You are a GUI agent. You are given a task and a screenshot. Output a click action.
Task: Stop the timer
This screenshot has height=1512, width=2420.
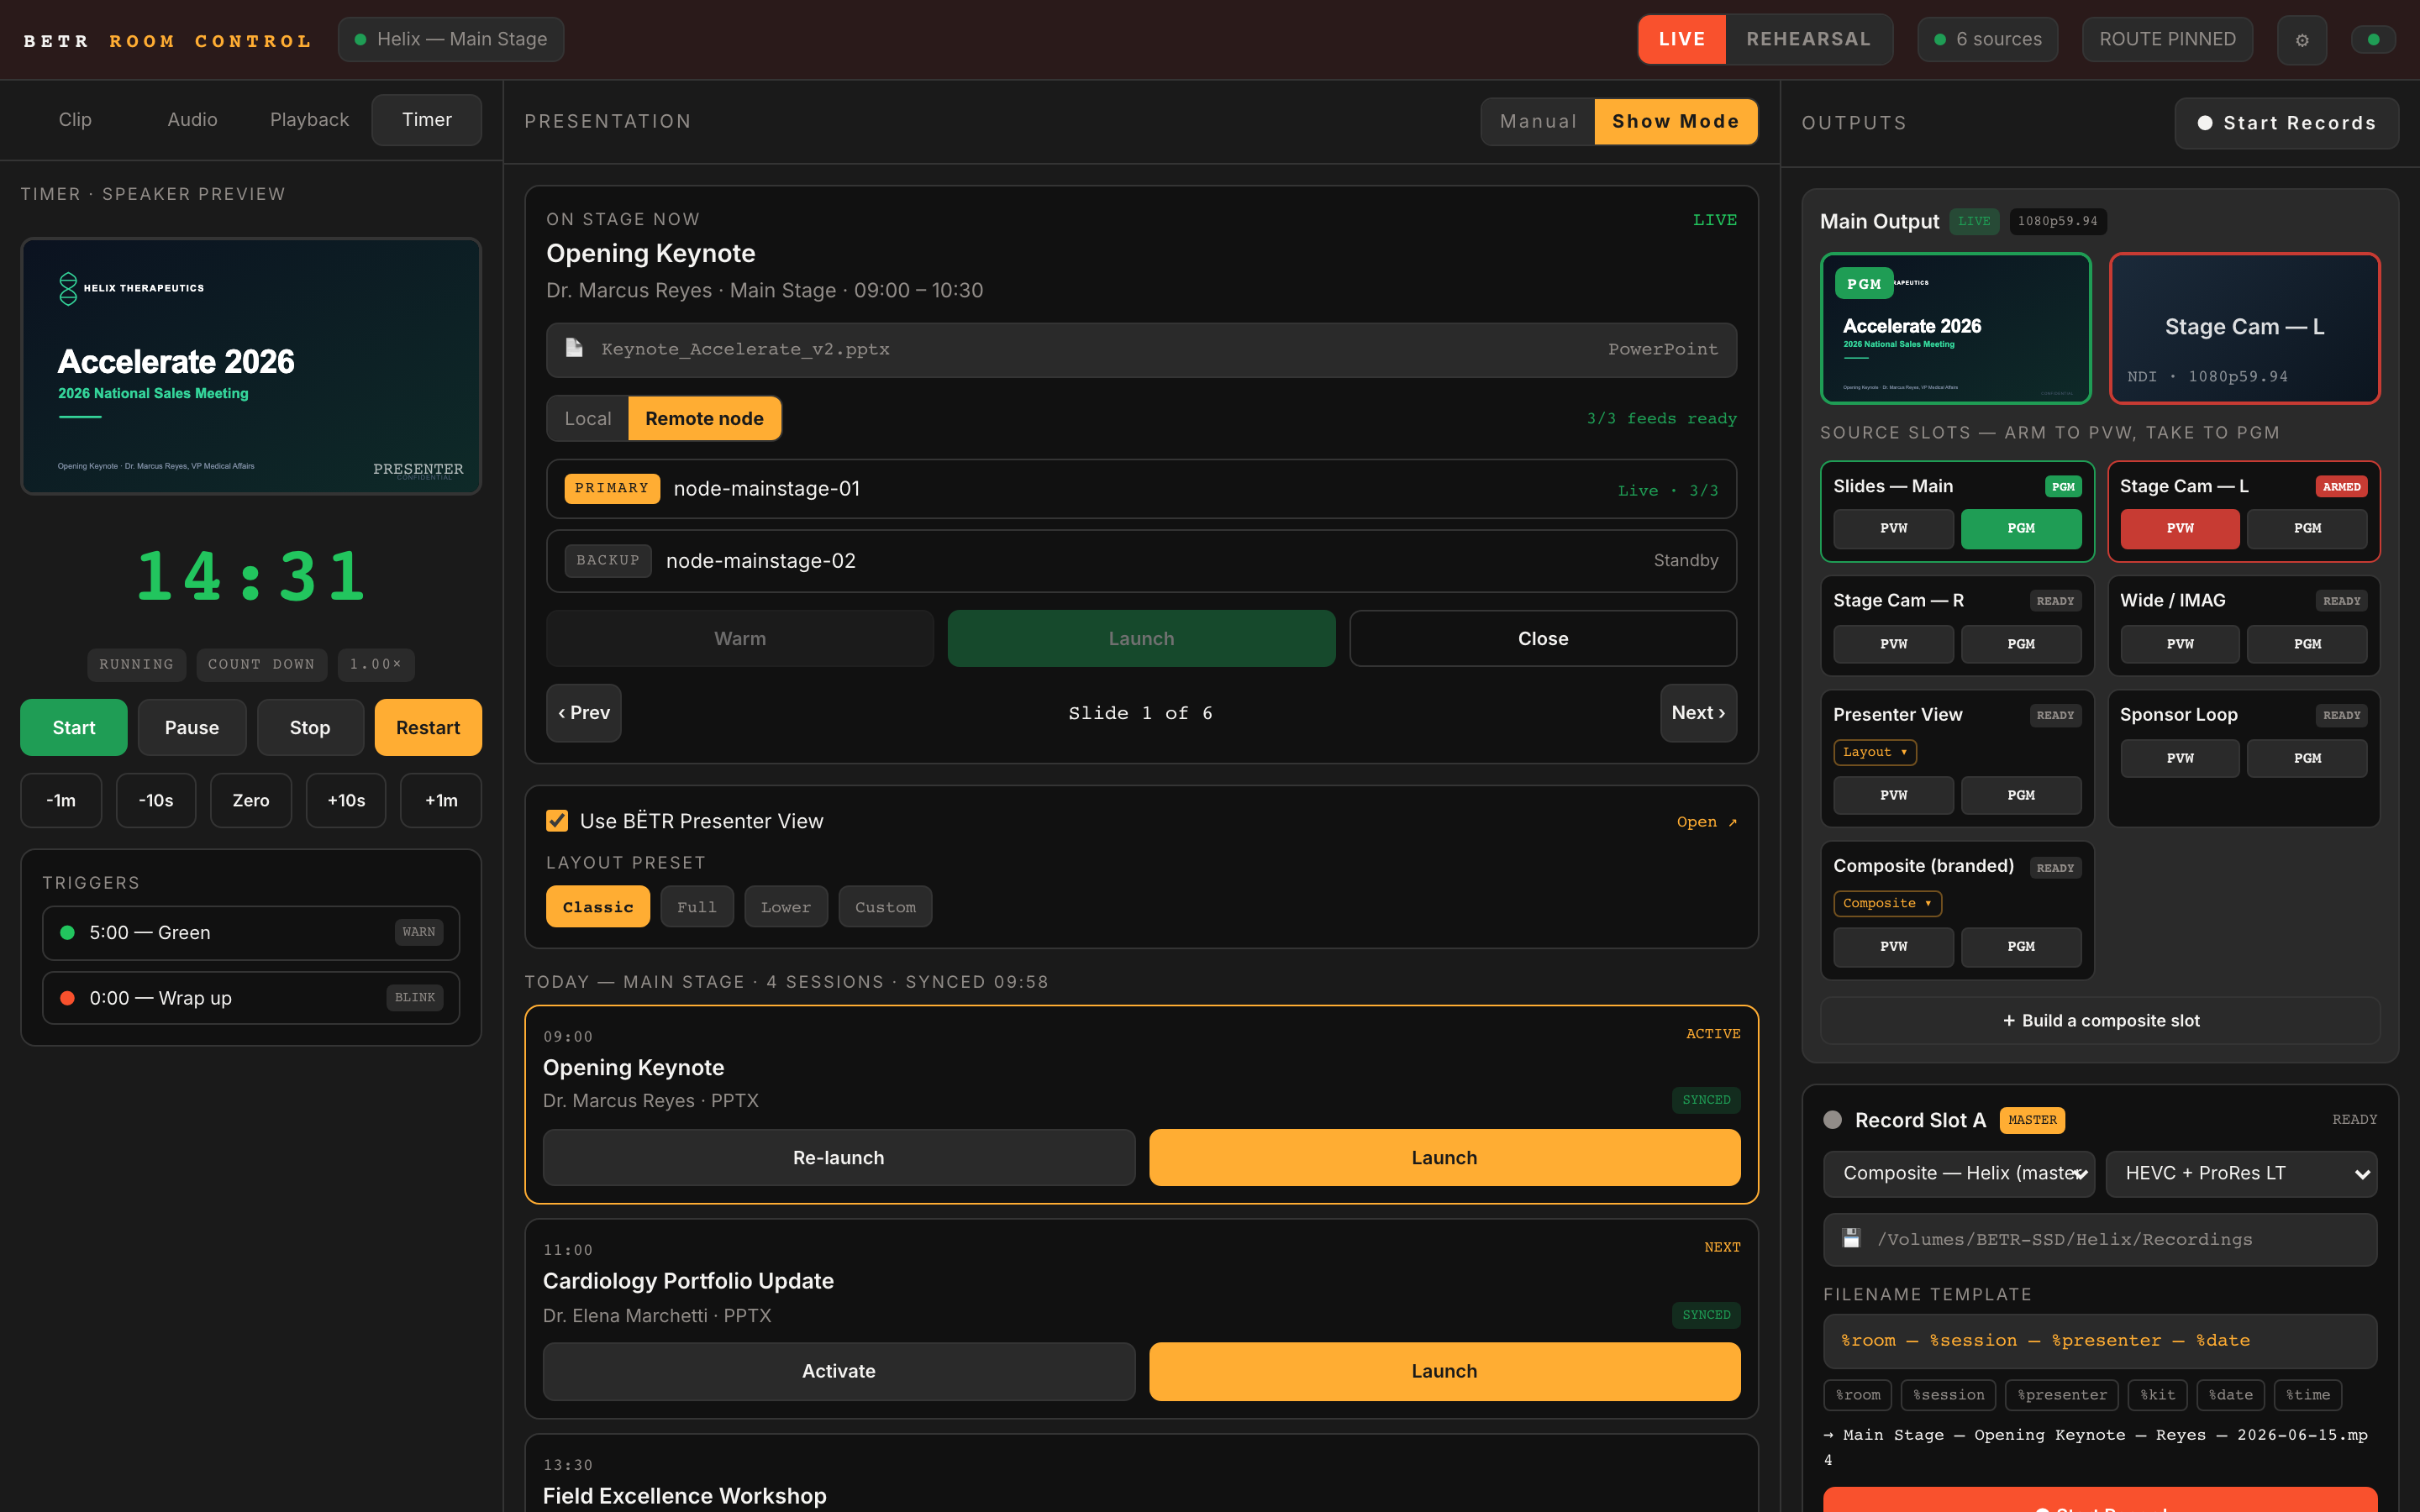[310, 727]
